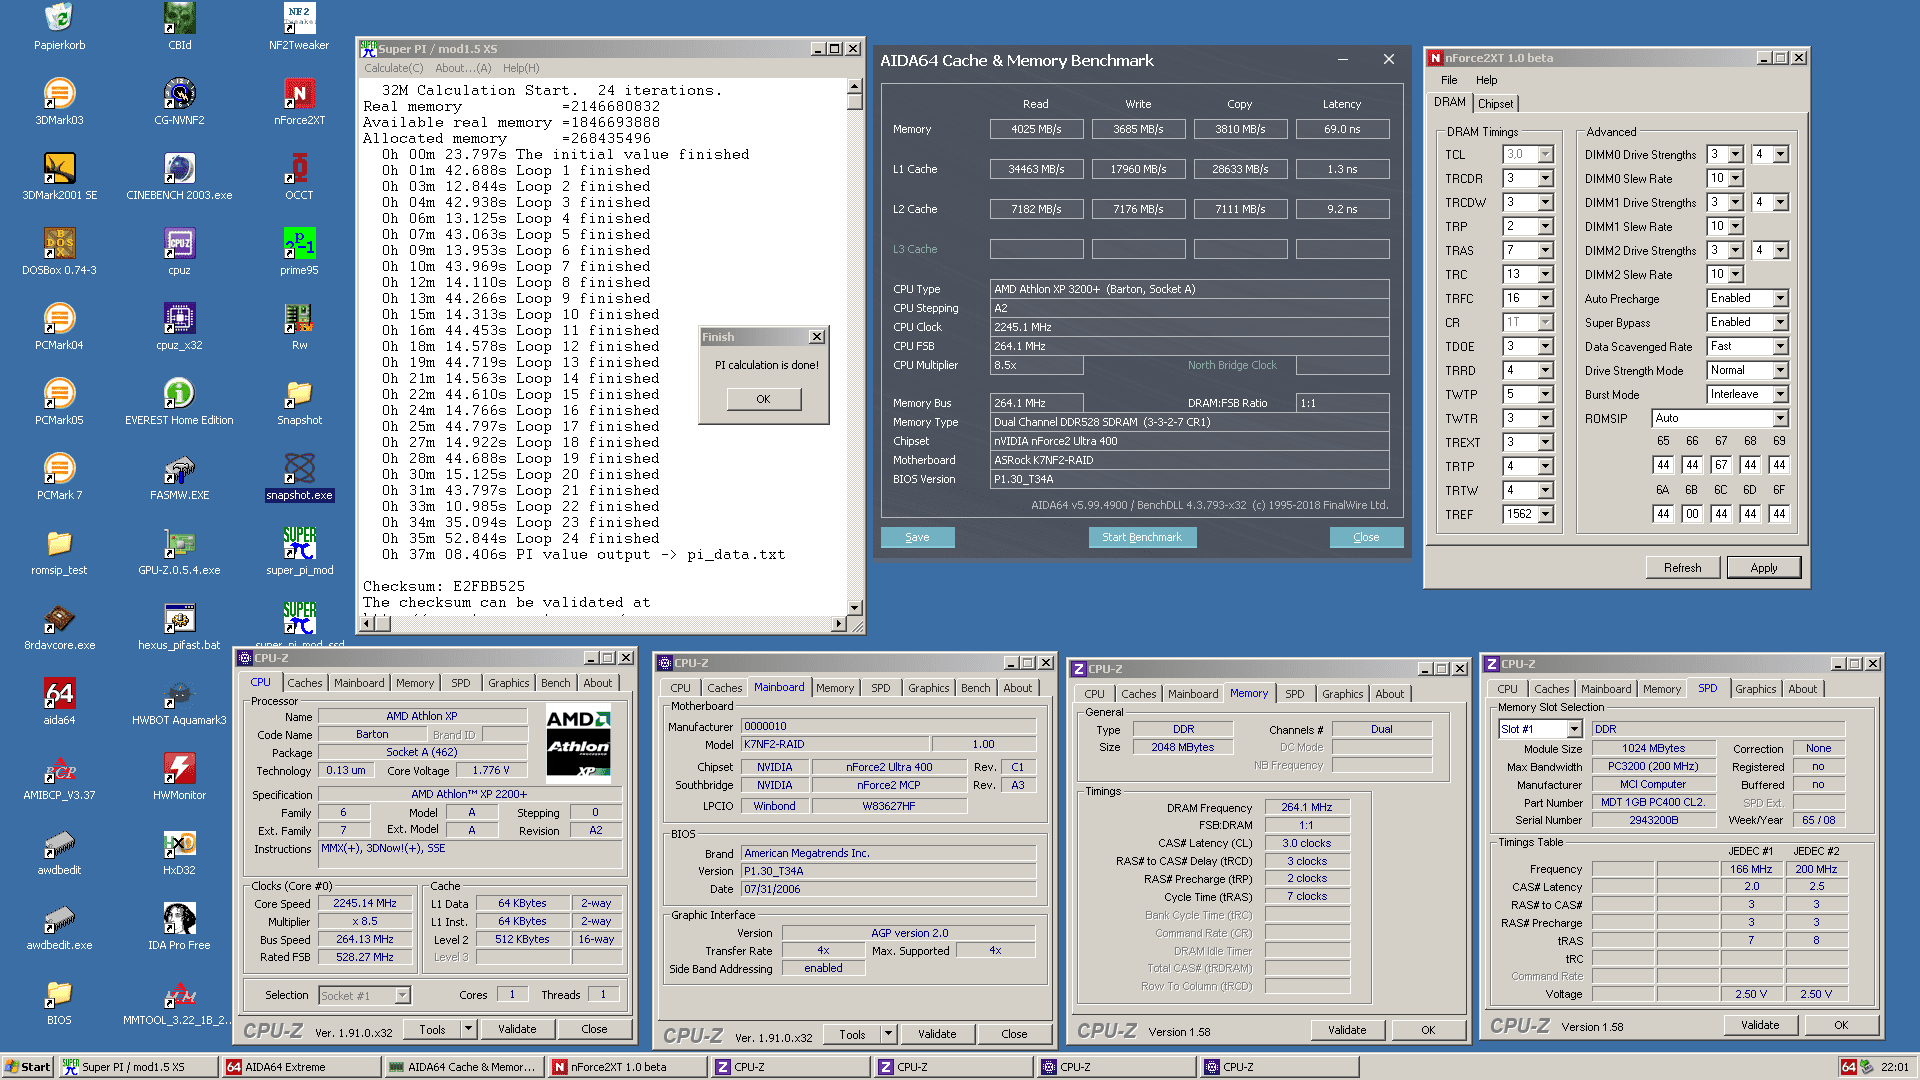This screenshot has height=1080, width=1920.
Task: Click Apply in nForce2XT
Action: [1763, 567]
